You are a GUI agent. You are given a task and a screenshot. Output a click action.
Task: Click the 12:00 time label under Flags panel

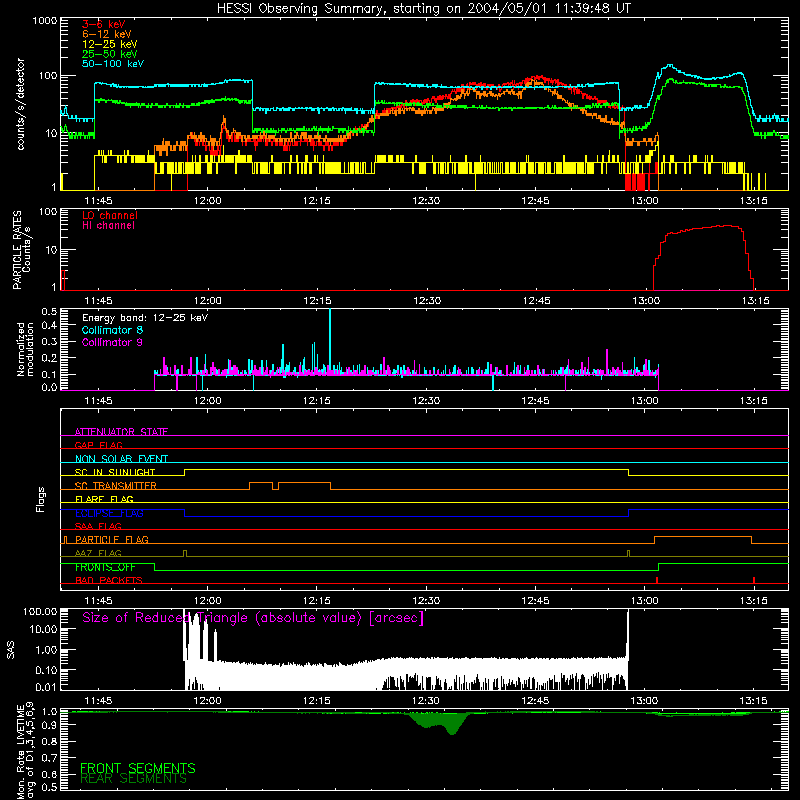tap(208, 600)
